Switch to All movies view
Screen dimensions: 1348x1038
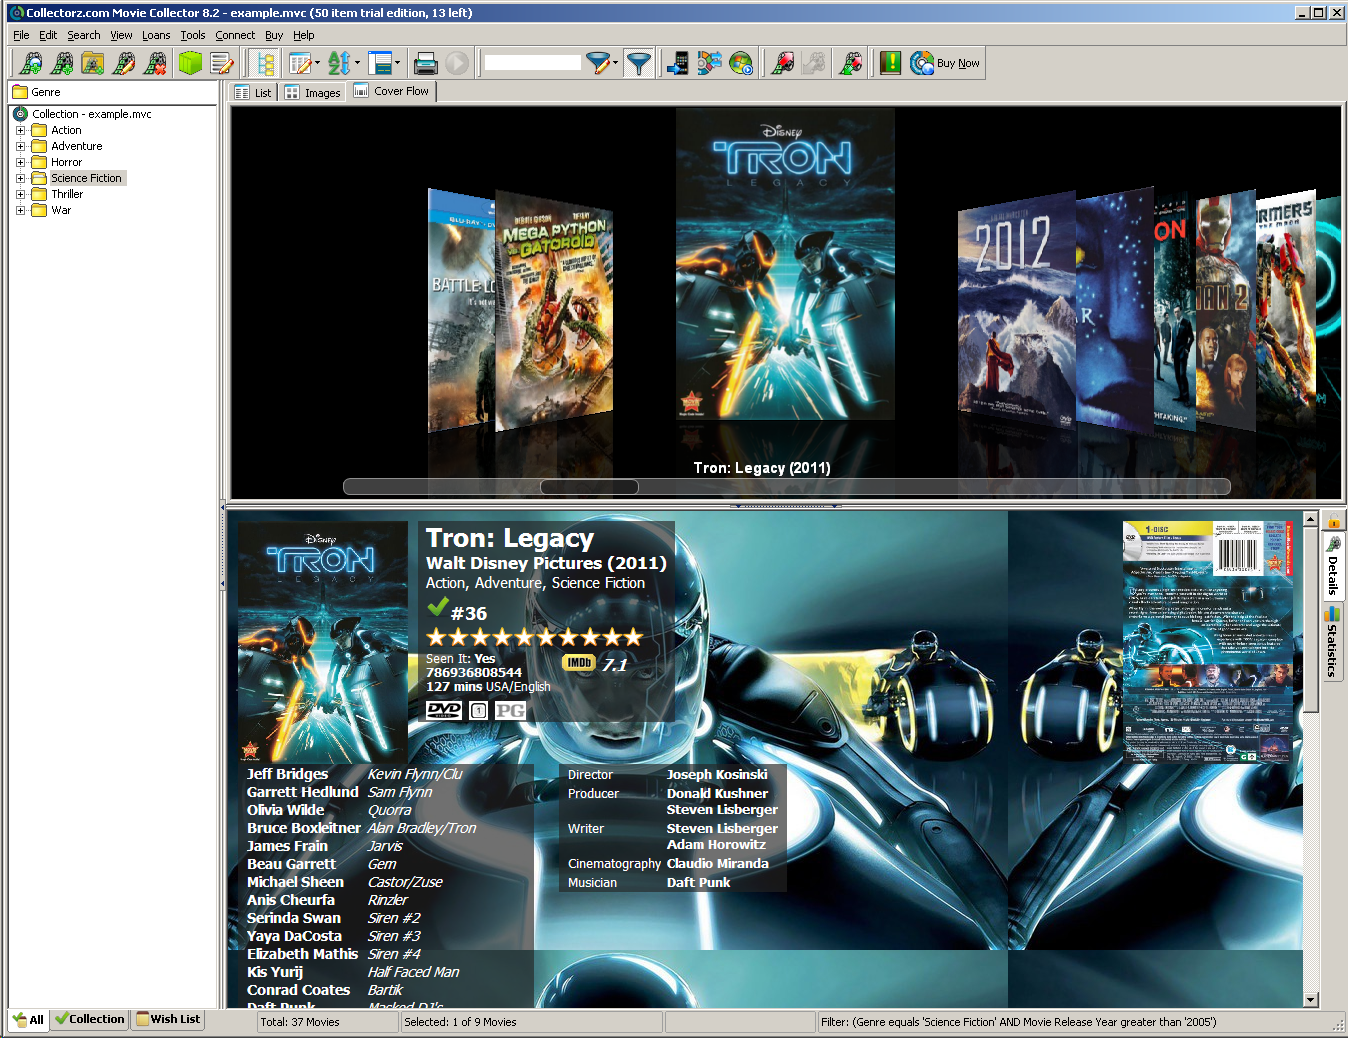[28, 1020]
